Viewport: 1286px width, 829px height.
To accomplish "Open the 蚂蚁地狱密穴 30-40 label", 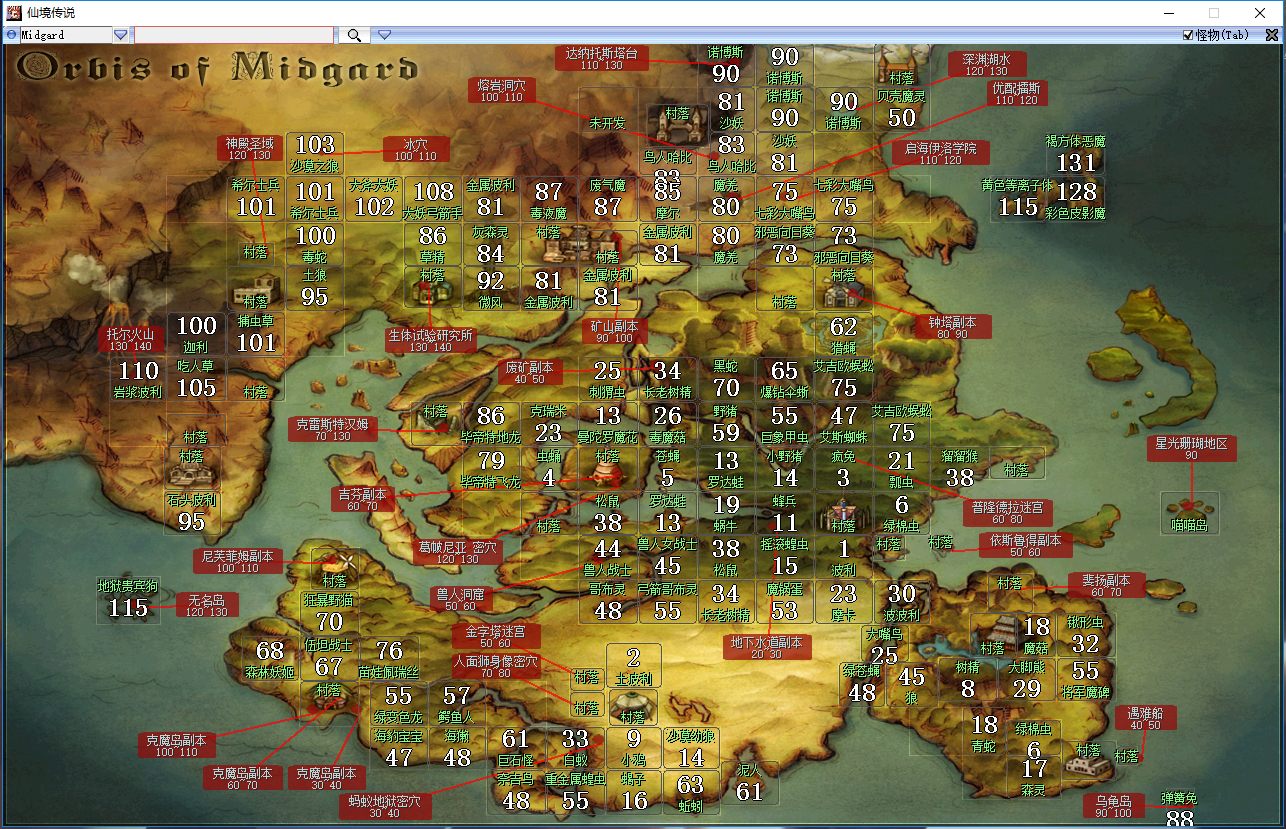I will (x=385, y=806).
